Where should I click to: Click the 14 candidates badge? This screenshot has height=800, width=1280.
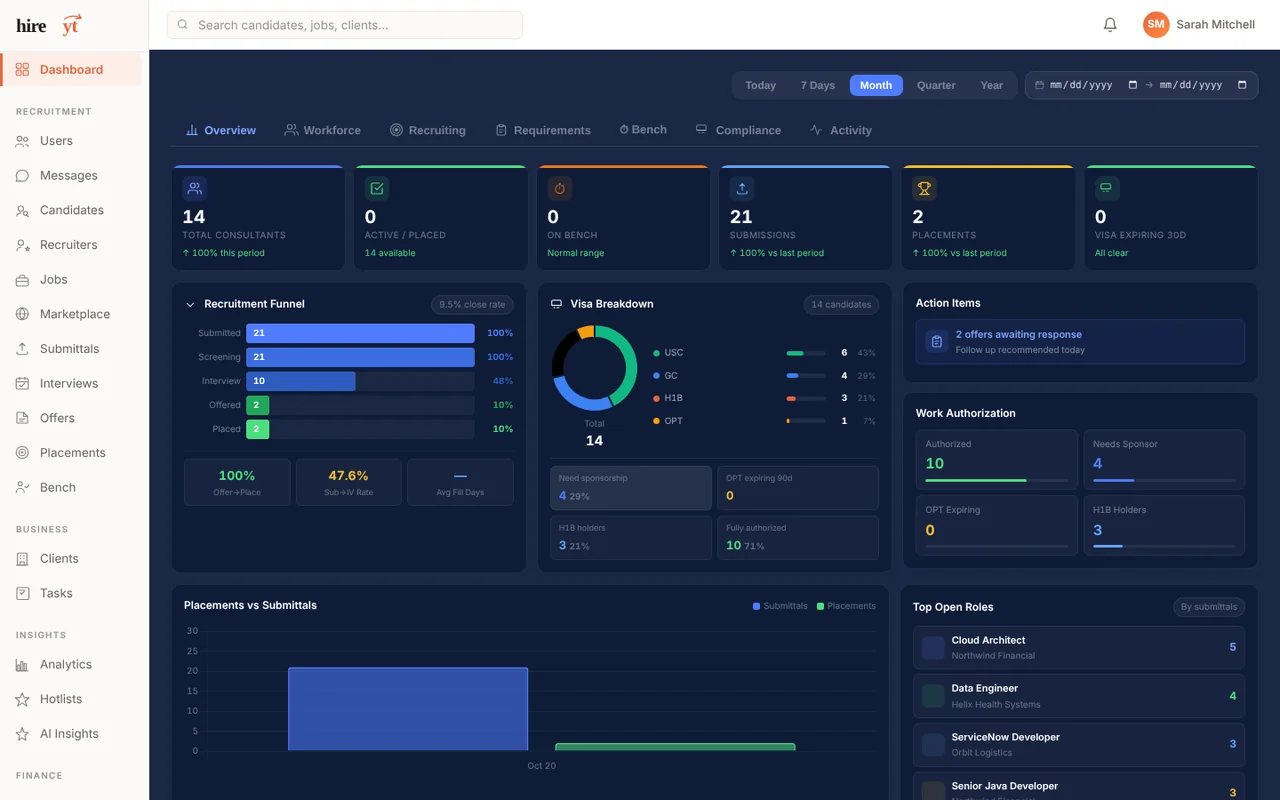tap(842, 304)
